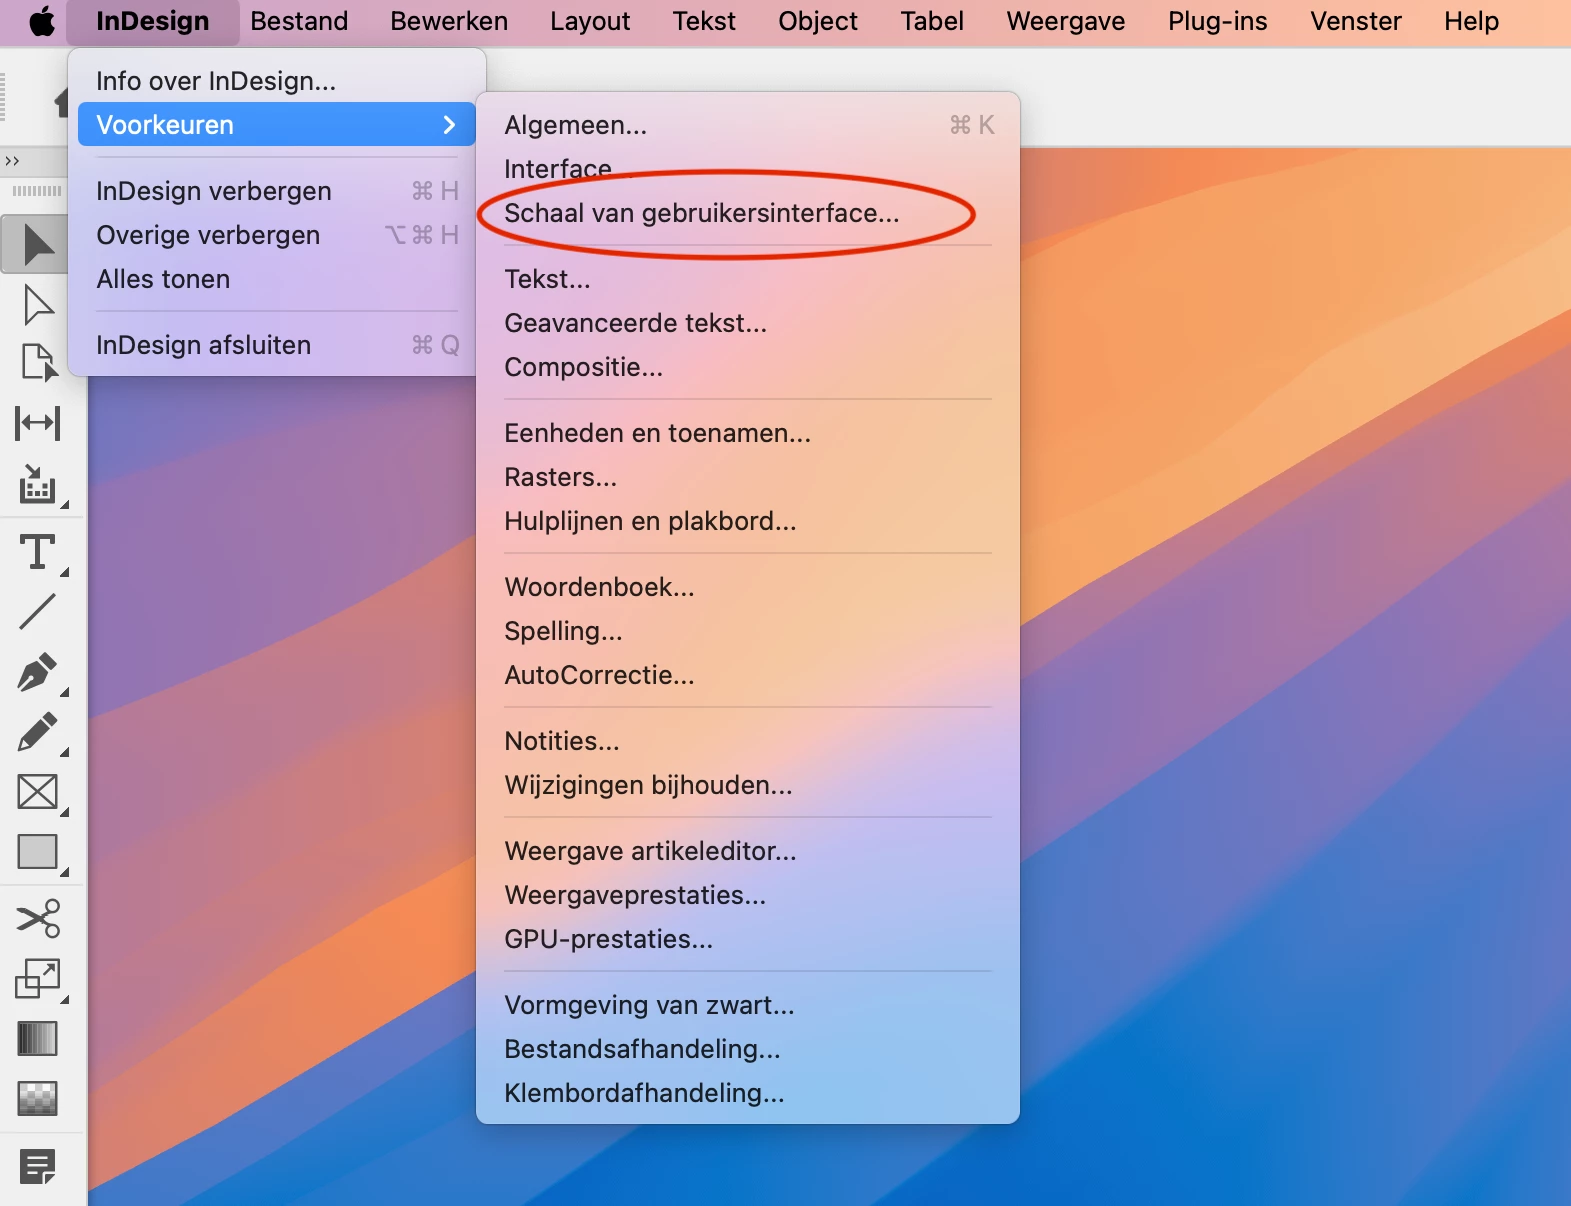
Task: Choose Info over InDesign...
Action: (x=277, y=81)
